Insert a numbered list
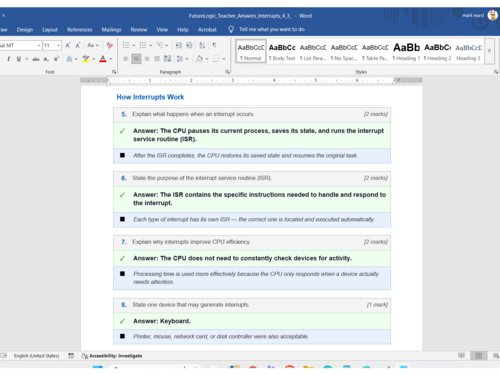Viewport: 500px width, 375px height. pyautogui.click(x=143, y=45)
